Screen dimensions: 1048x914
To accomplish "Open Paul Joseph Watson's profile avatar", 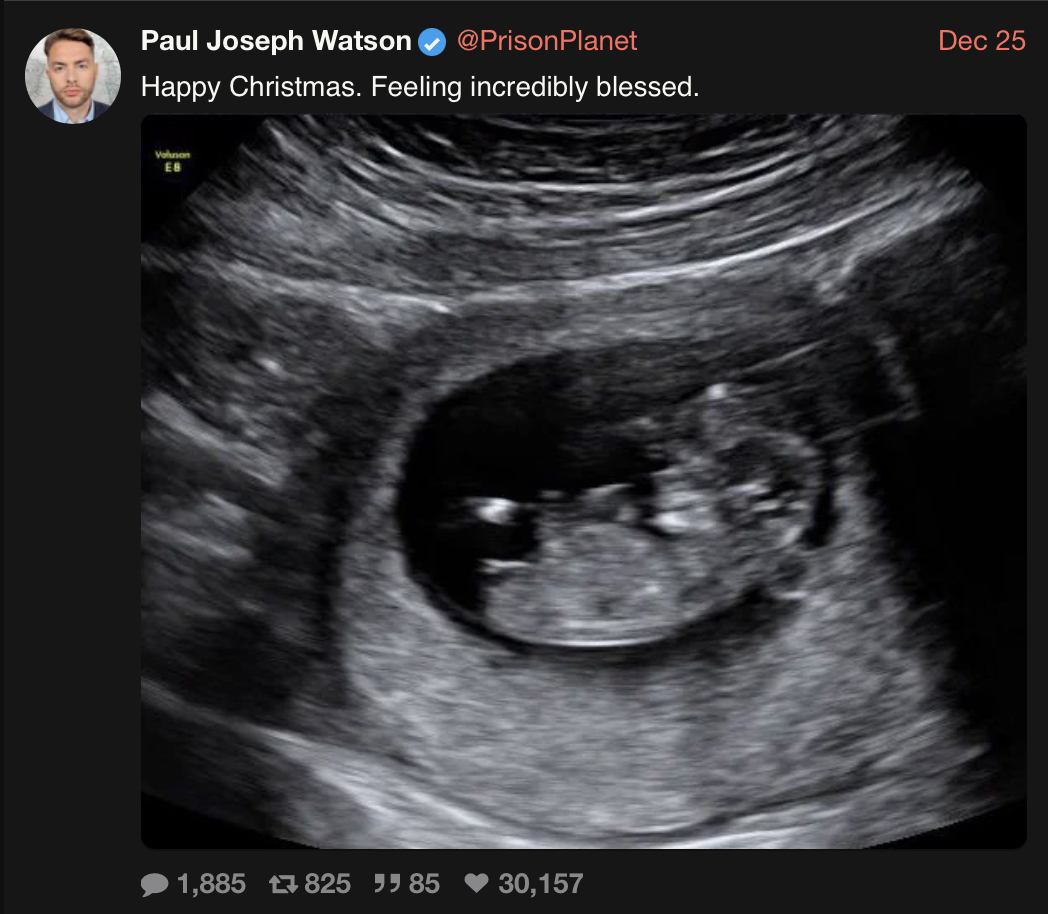I will coord(73,75).
